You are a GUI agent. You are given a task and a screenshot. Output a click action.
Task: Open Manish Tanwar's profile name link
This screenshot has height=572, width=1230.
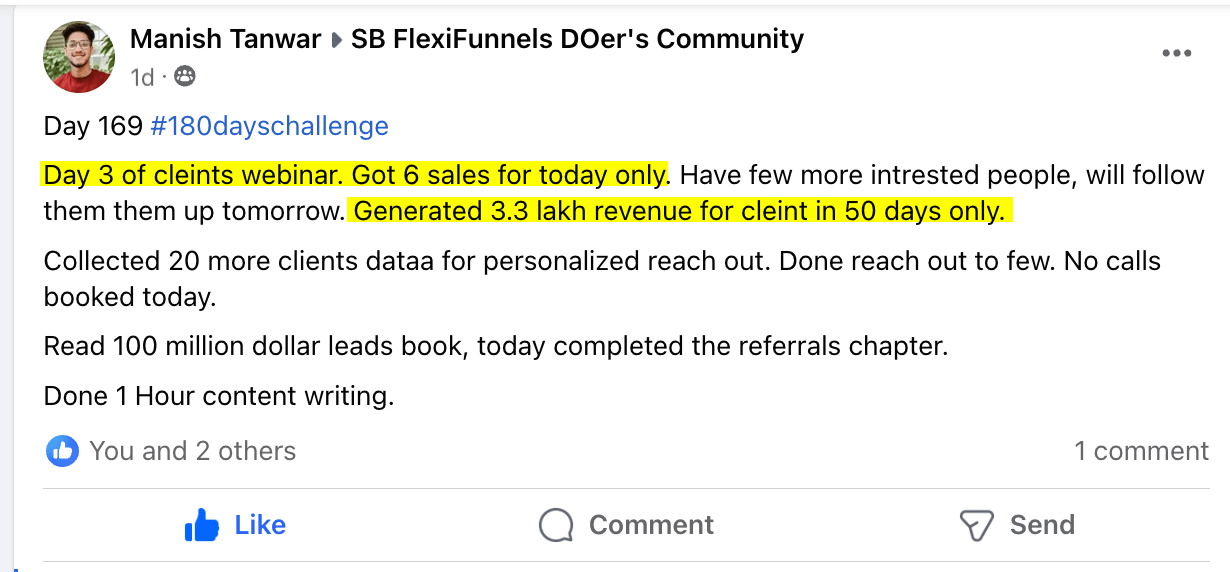225,39
